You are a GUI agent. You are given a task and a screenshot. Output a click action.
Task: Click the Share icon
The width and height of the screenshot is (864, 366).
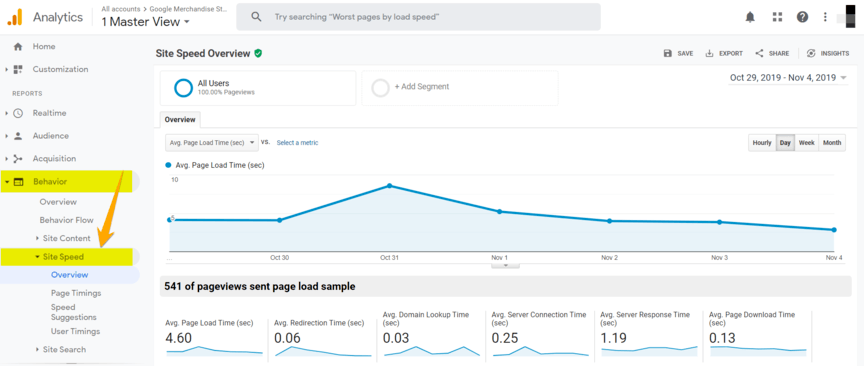(x=759, y=53)
